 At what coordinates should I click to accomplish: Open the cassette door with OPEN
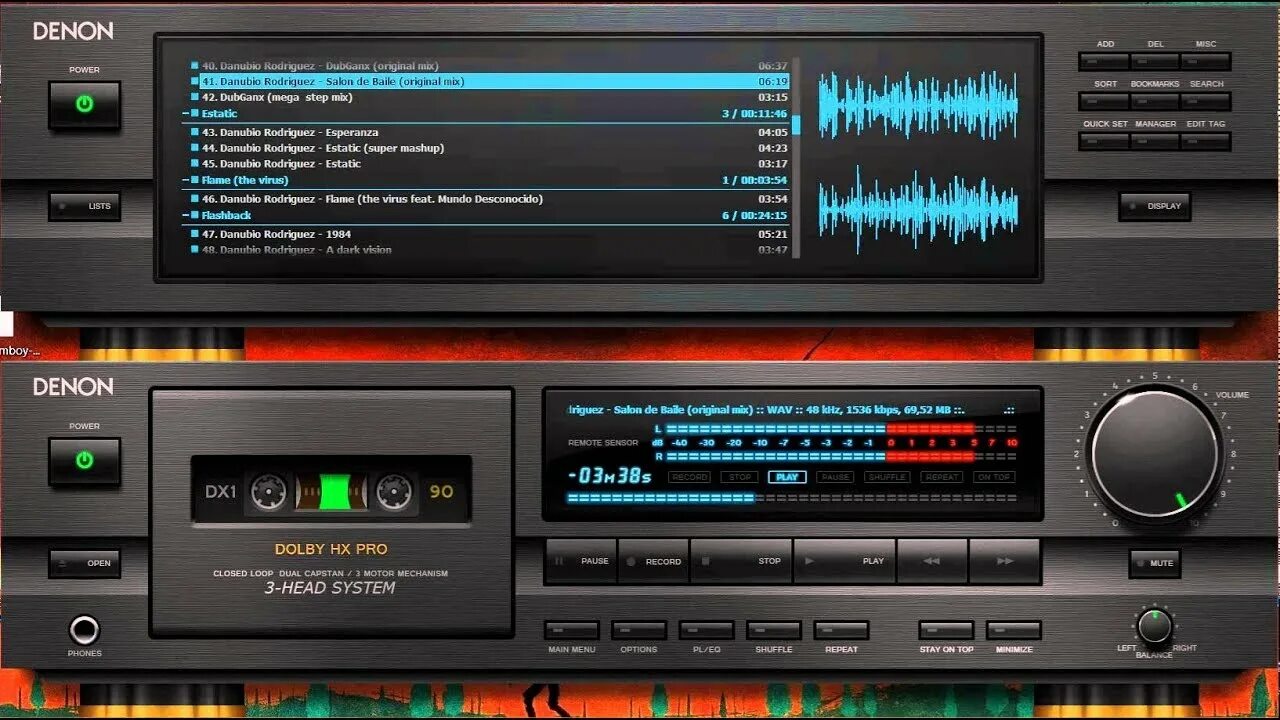click(85, 563)
